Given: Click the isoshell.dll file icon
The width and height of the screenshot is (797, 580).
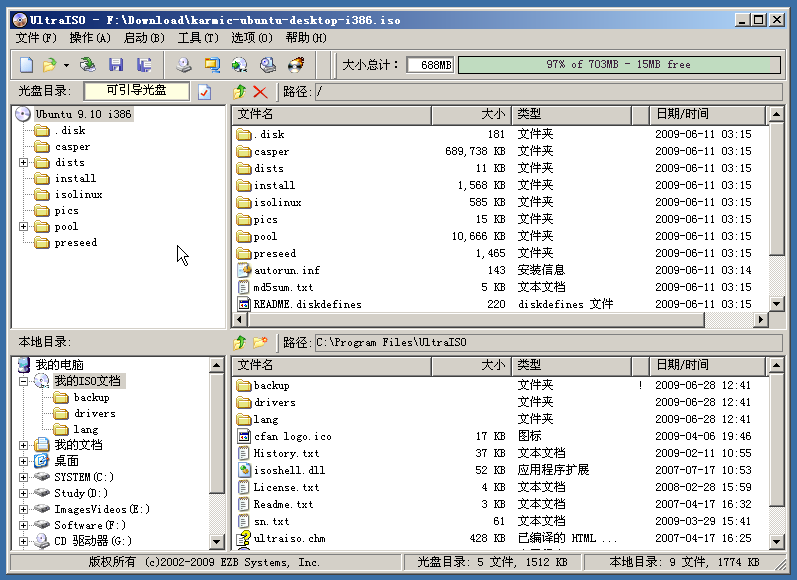Looking at the screenshot, I should pyautogui.click(x=244, y=470).
